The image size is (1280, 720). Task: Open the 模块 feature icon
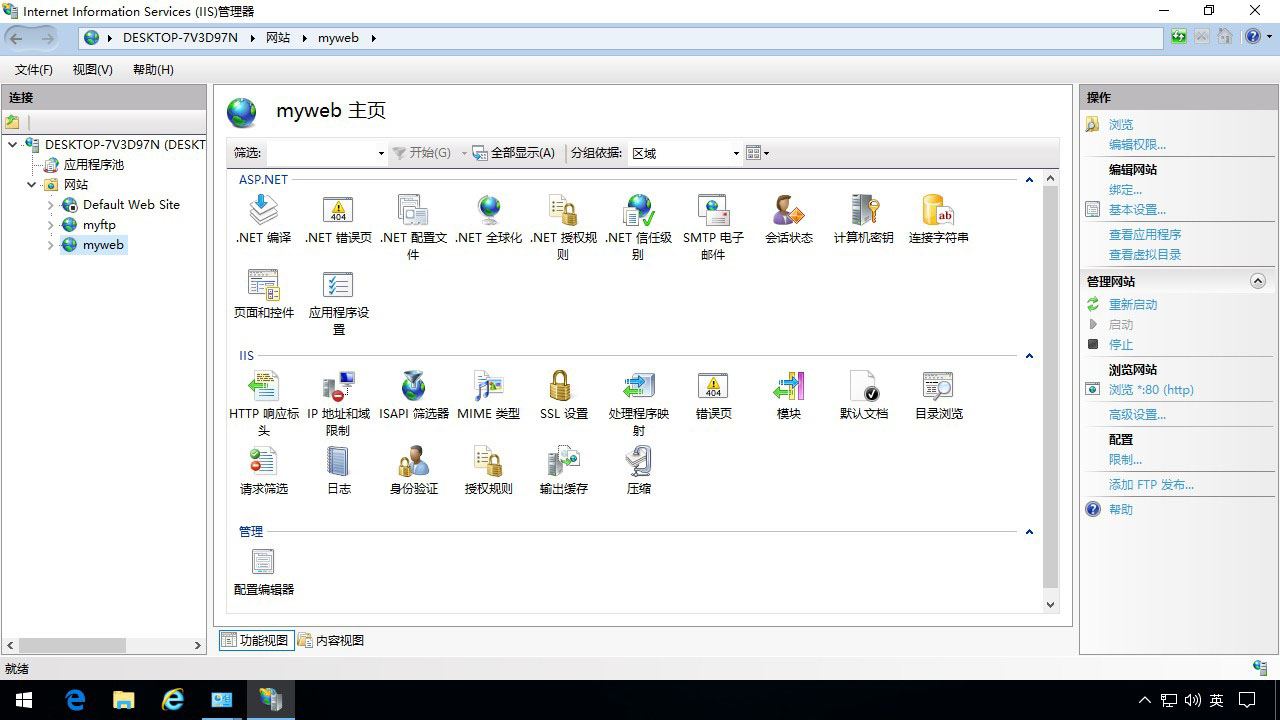(788, 386)
